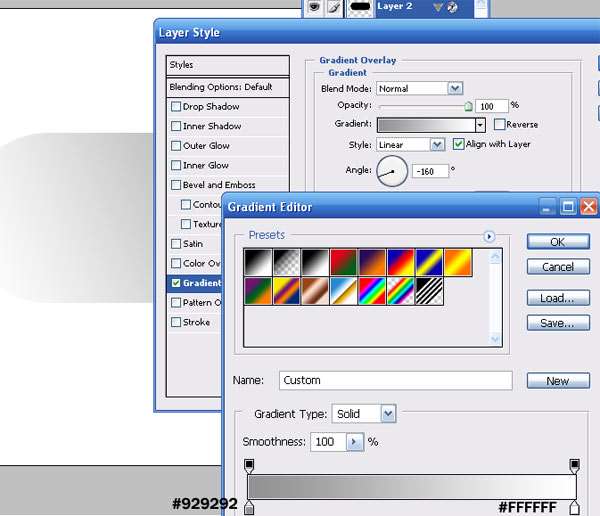Select Blending Options: Default

228,87
